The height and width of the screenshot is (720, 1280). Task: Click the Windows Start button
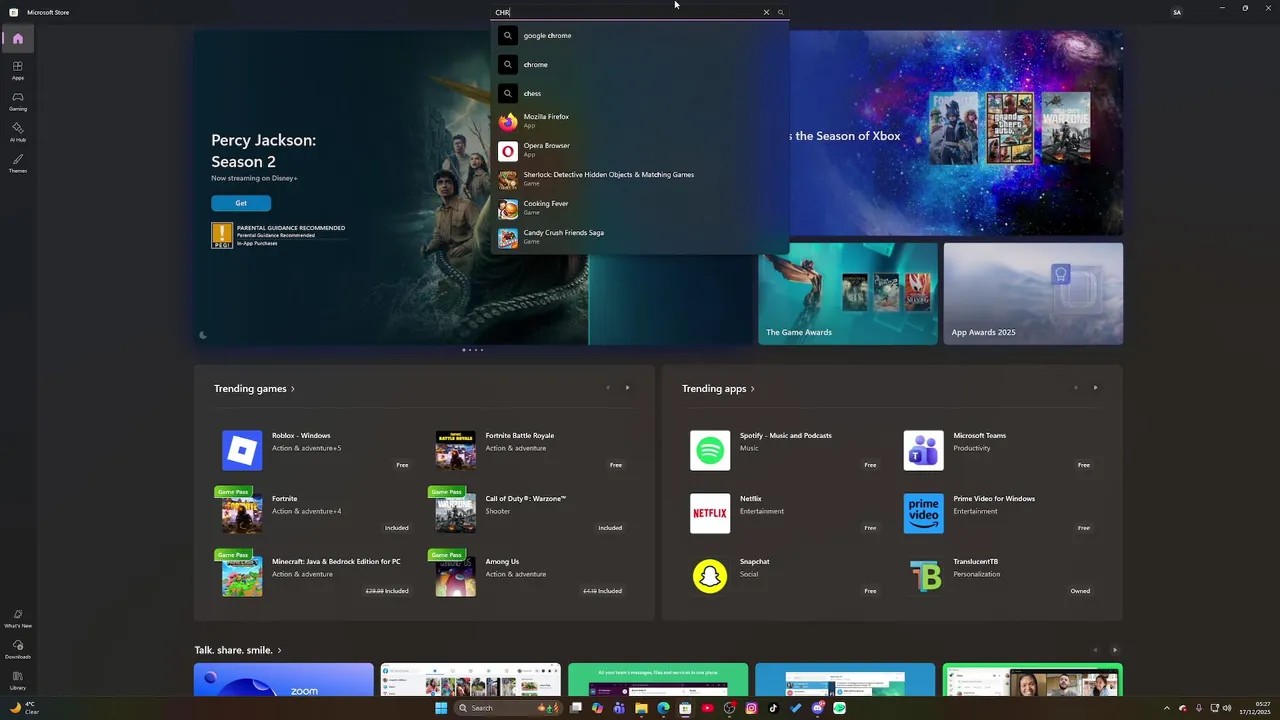[x=441, y=708]
